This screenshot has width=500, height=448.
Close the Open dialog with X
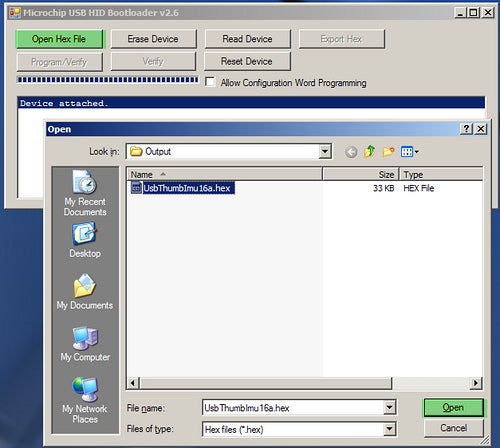pyautogui.click(x=481, y=129)
